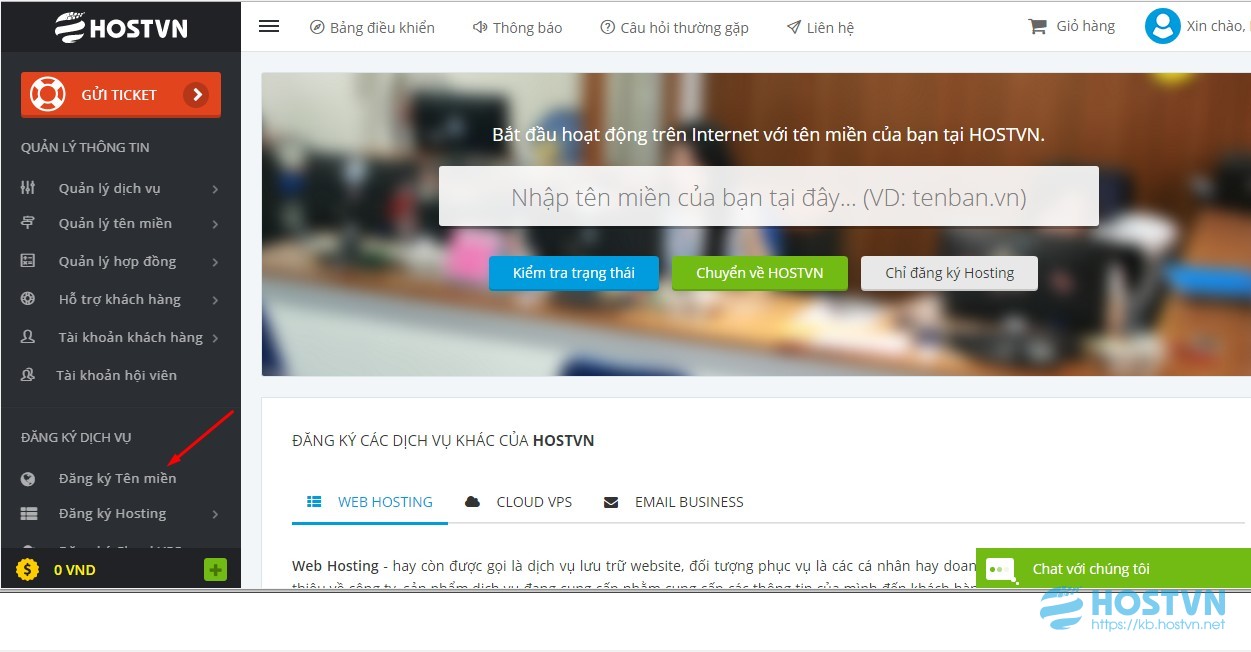The image size is (1251, 652).
Task: Click the HOSTVN logo in sidebar header
Action: point(121,27)
